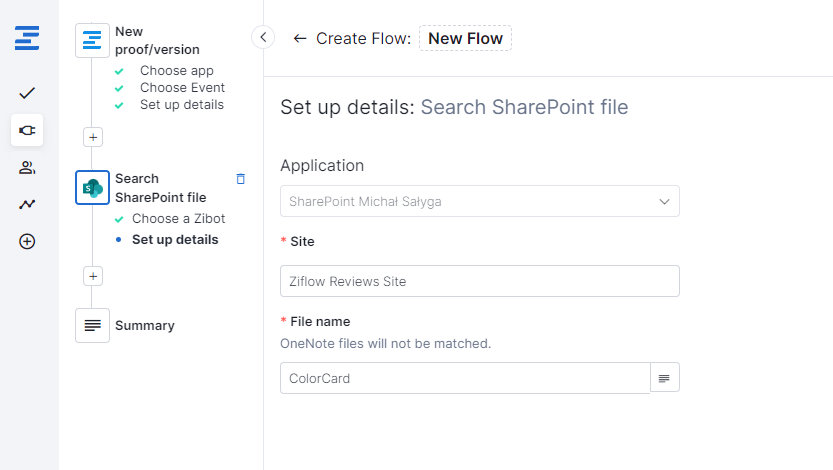Click the Summary step icon
The height and width of the screenshot is (470, 833).
click(x=92, y=326)
